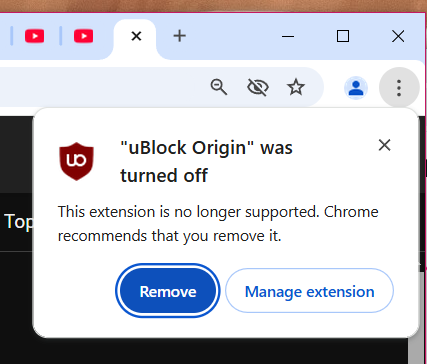The image size is (427, 364).
Task: Open the Chrome profile avatar
Action: [356, 88]
